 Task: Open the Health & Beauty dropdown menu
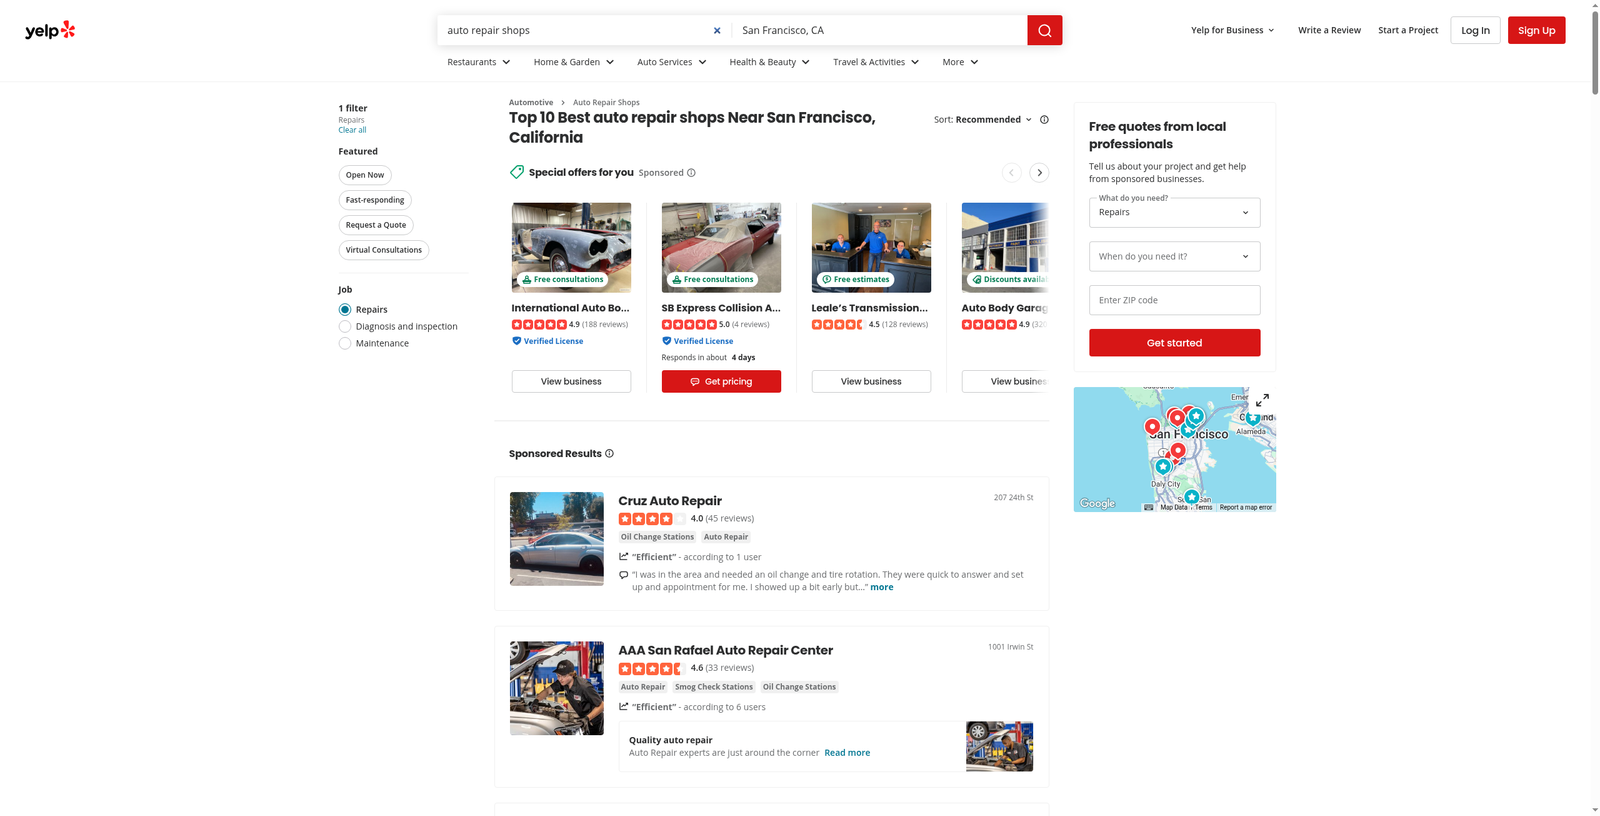click(x=770, y=62)
